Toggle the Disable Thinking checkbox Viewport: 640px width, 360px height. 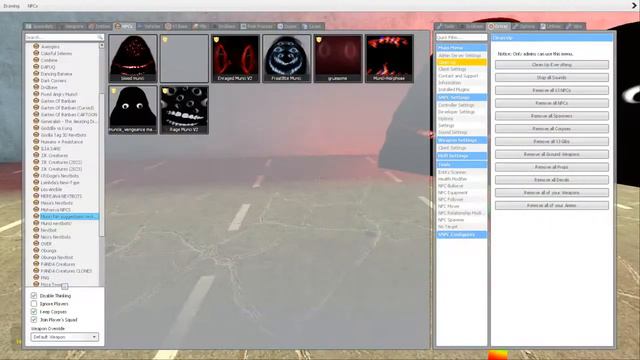pos(34,296)
